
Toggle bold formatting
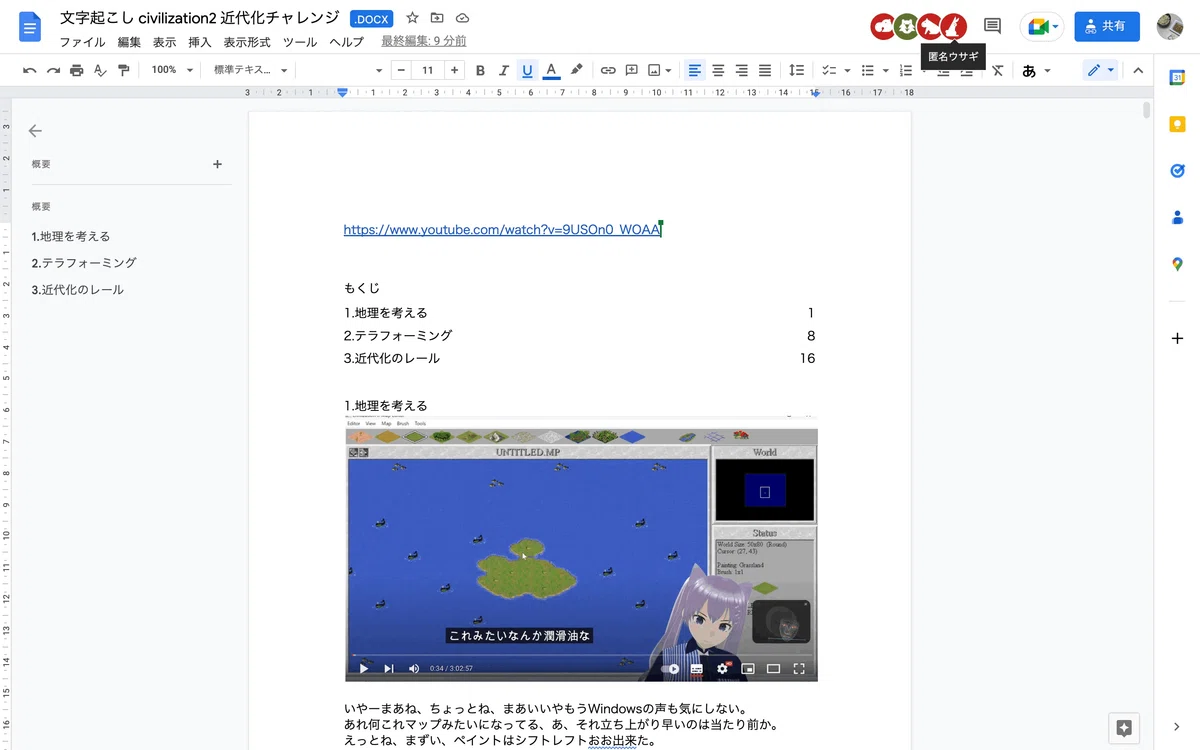click(480, 70)
